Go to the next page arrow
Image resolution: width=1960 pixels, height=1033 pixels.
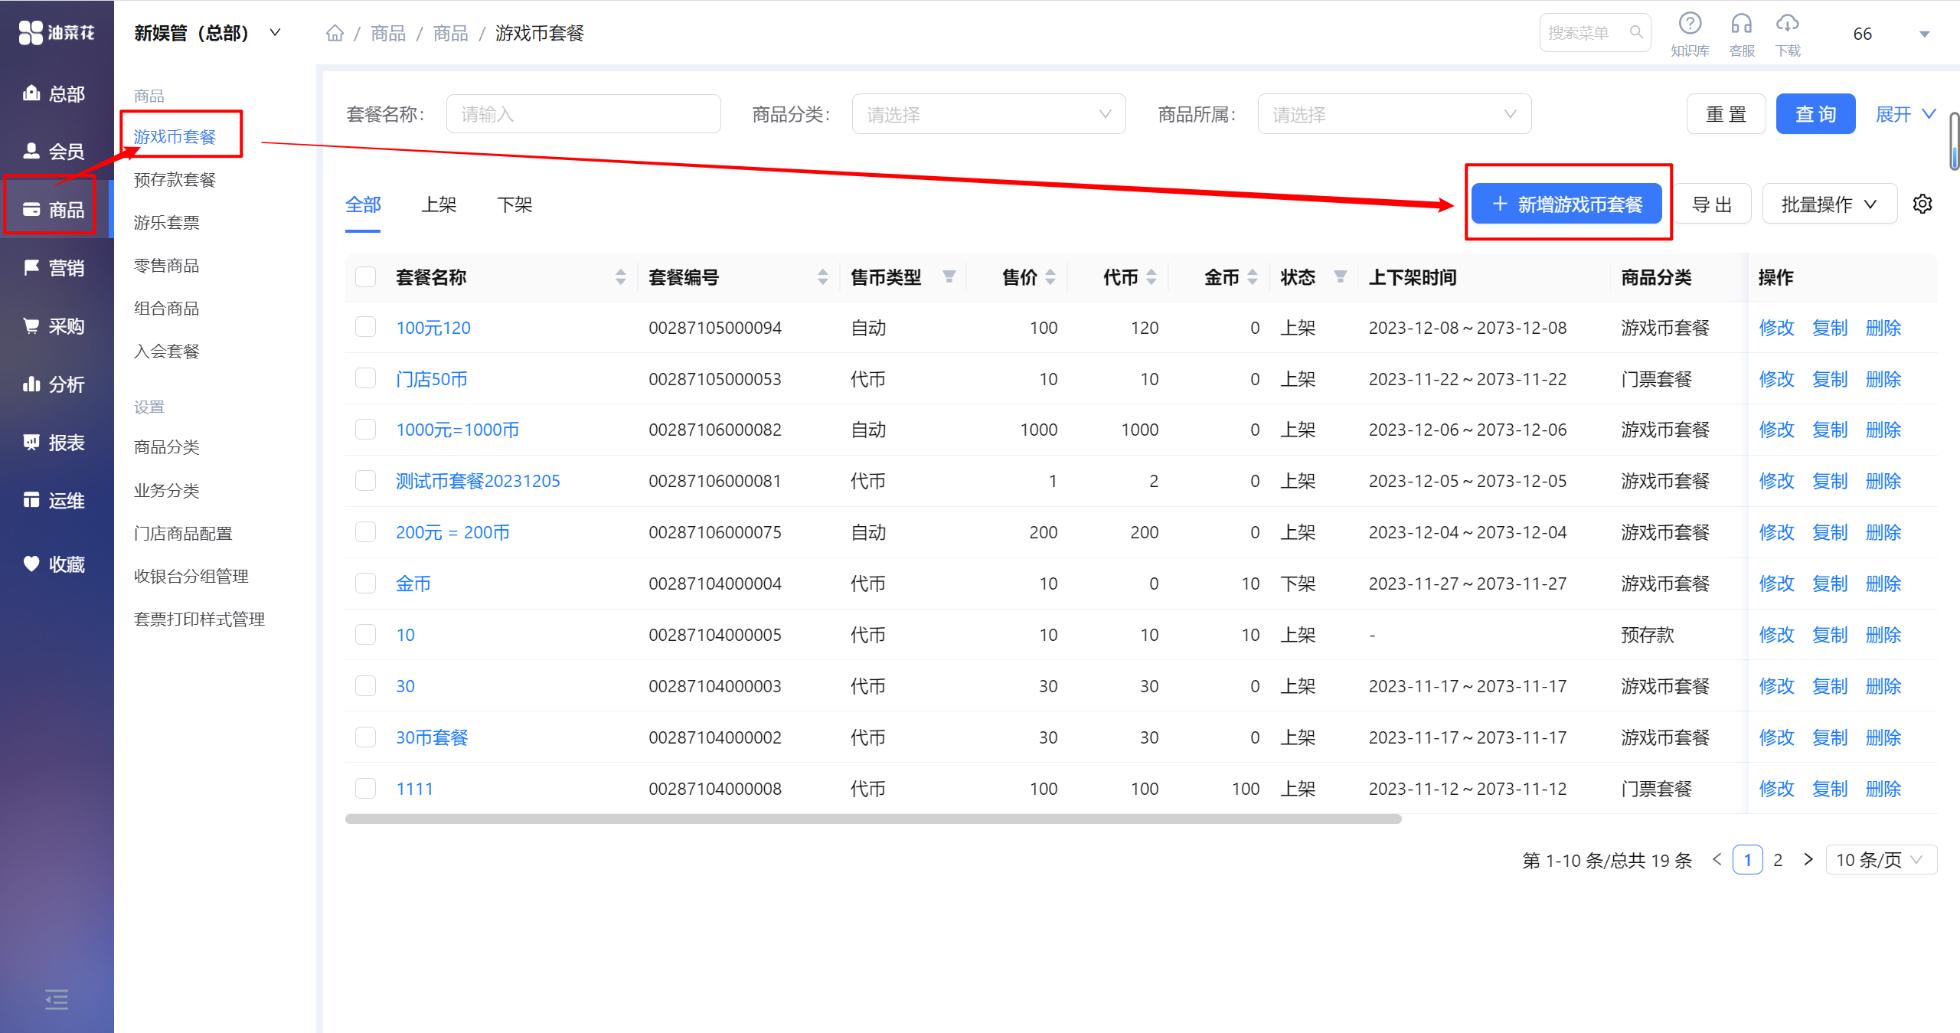tap(1808, 859)
